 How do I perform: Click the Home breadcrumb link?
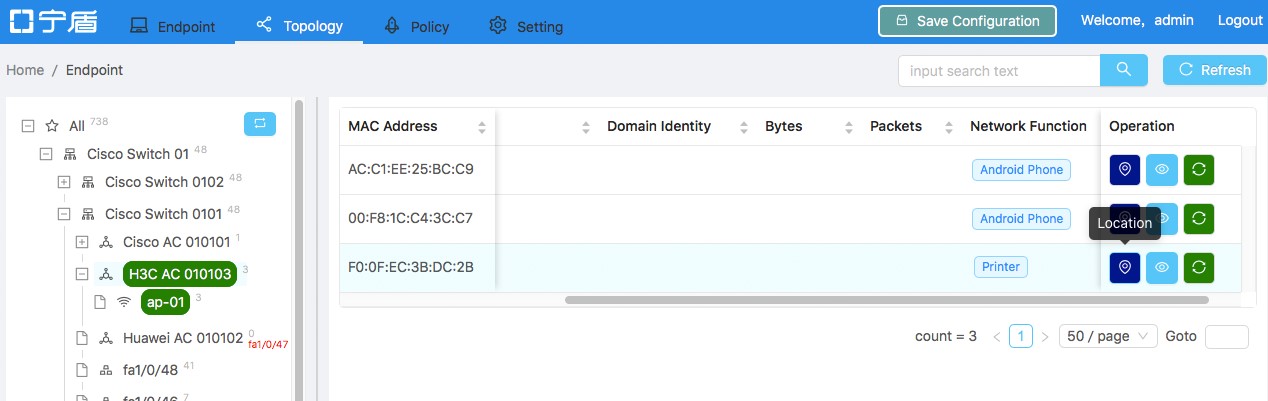(x=25, y=70)
